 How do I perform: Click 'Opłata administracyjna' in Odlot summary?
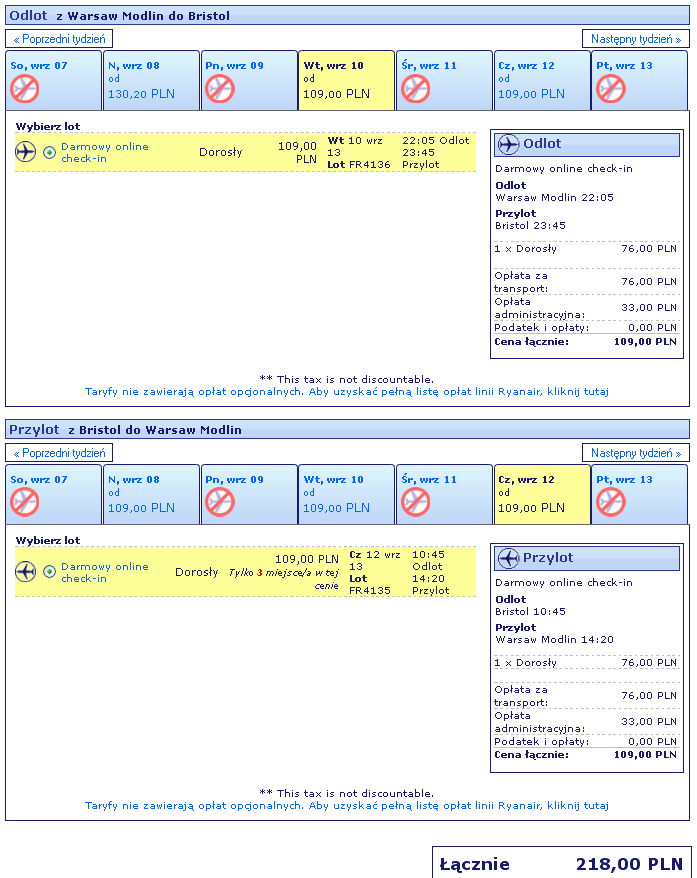[540, 308]
